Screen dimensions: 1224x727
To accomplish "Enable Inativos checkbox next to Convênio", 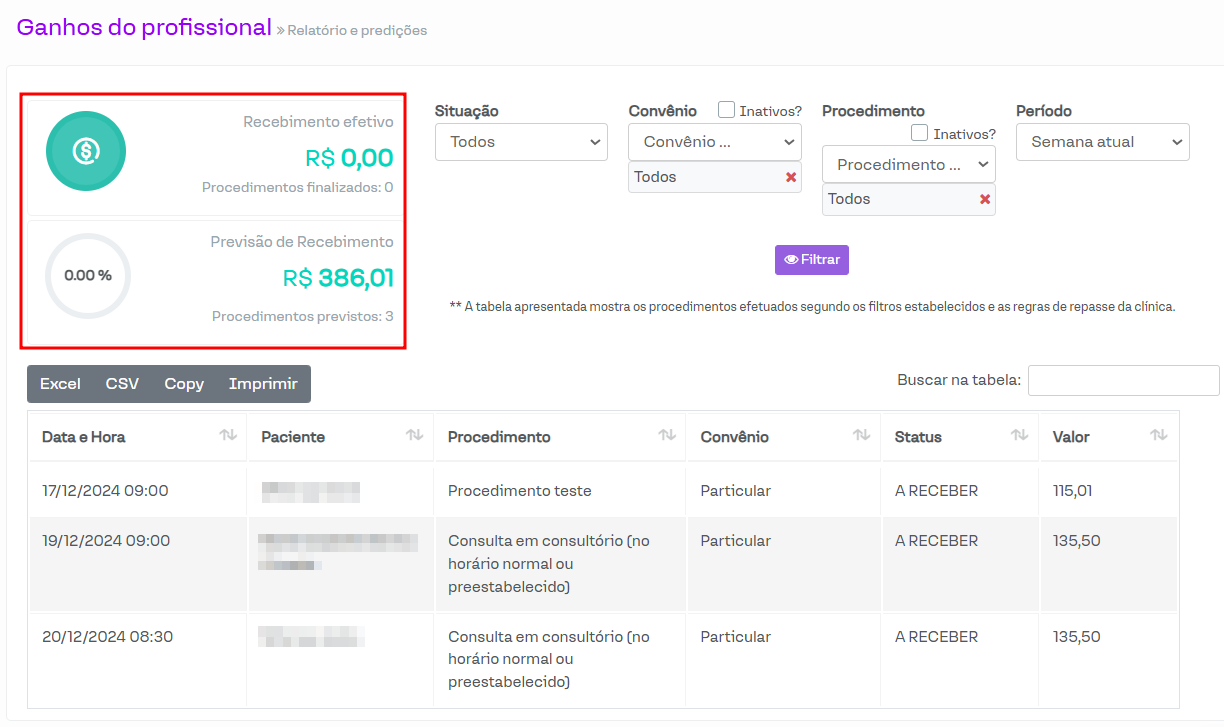I will click(727, 110).
